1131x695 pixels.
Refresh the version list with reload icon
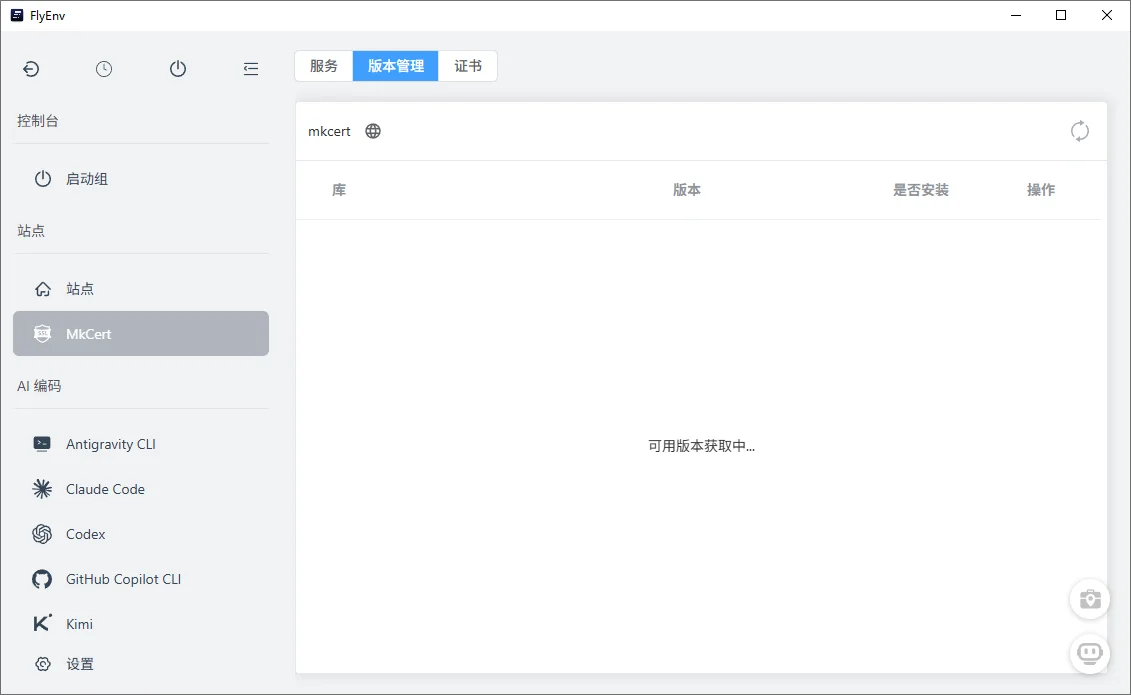(1080, 131)
